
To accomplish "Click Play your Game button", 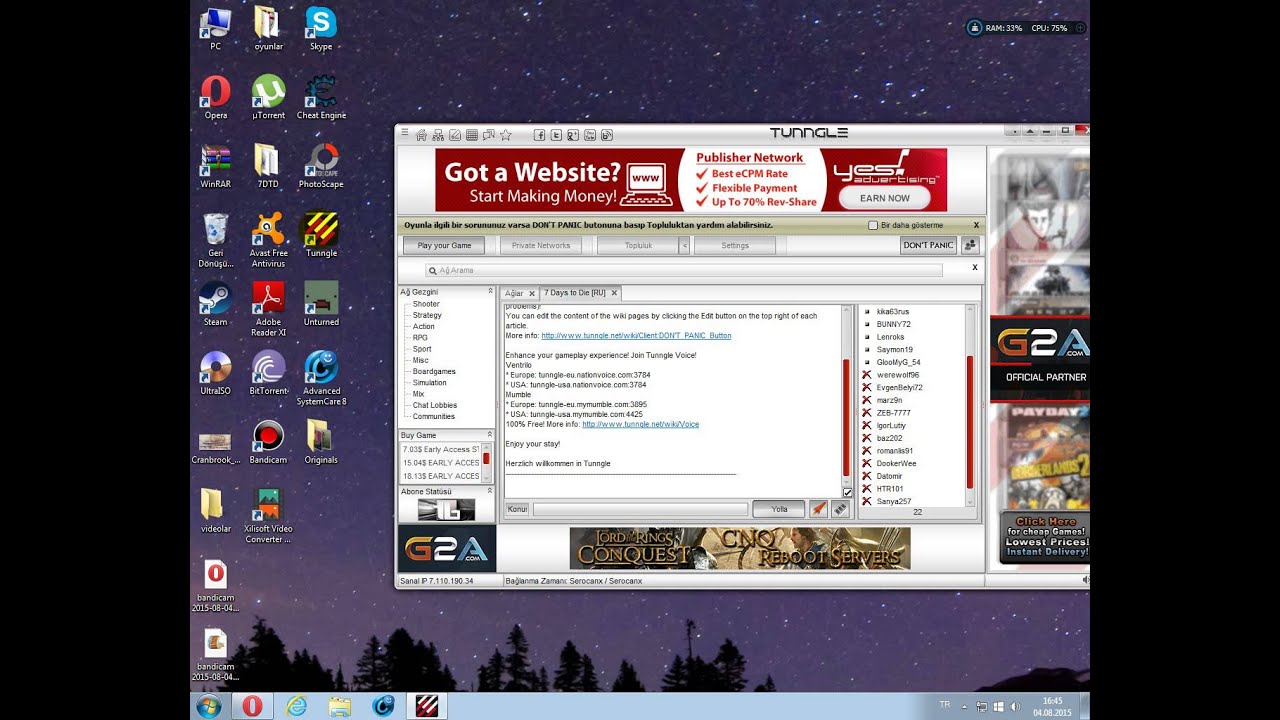I will coord(444,245).
